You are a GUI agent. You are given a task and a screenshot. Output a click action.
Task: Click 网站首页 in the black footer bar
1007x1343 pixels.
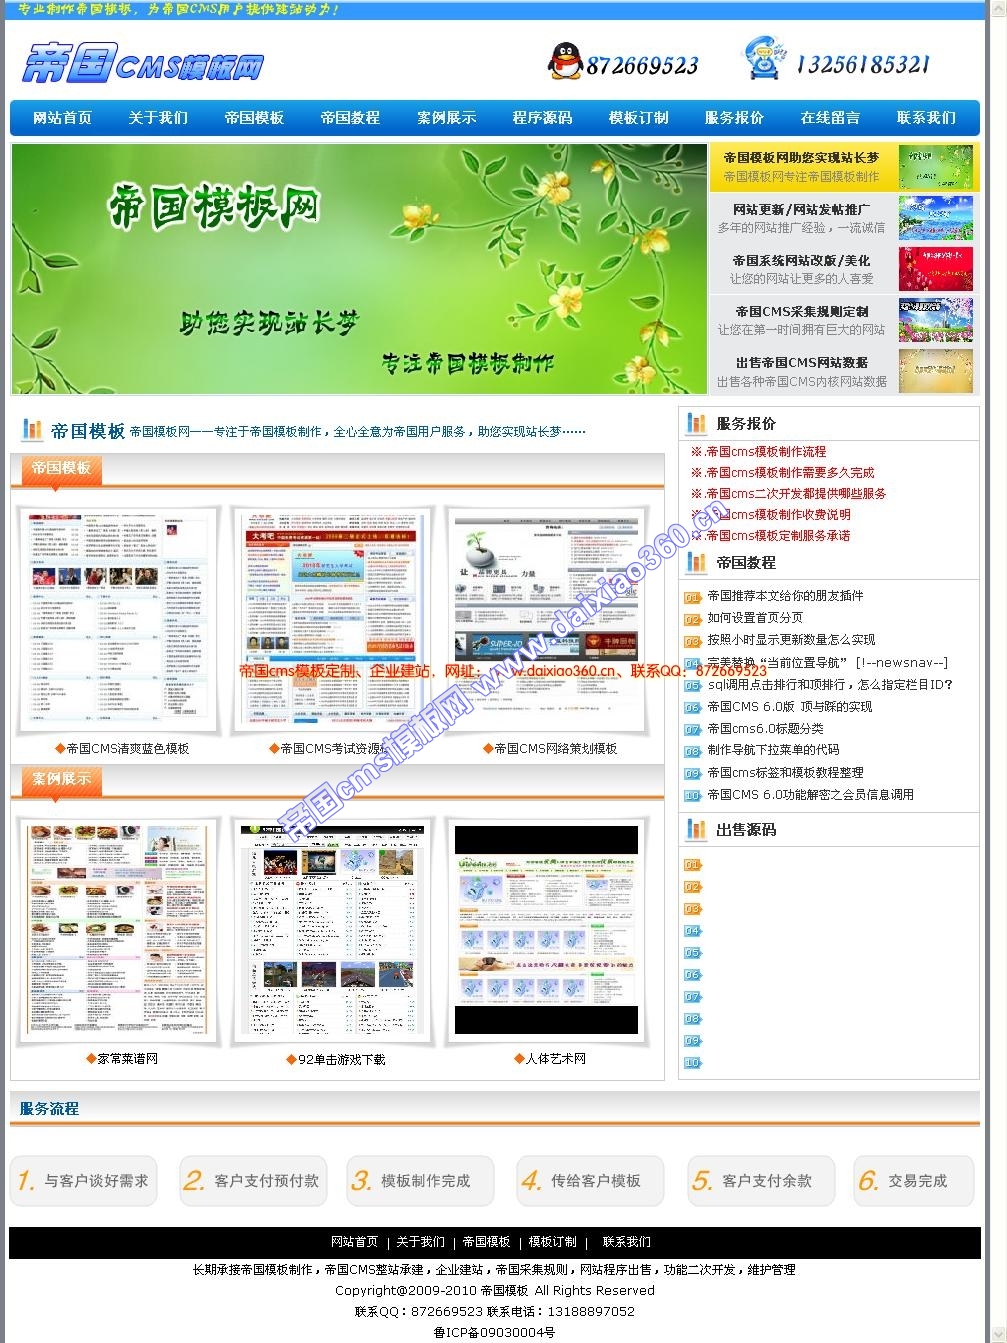[x=354, y=1242]
